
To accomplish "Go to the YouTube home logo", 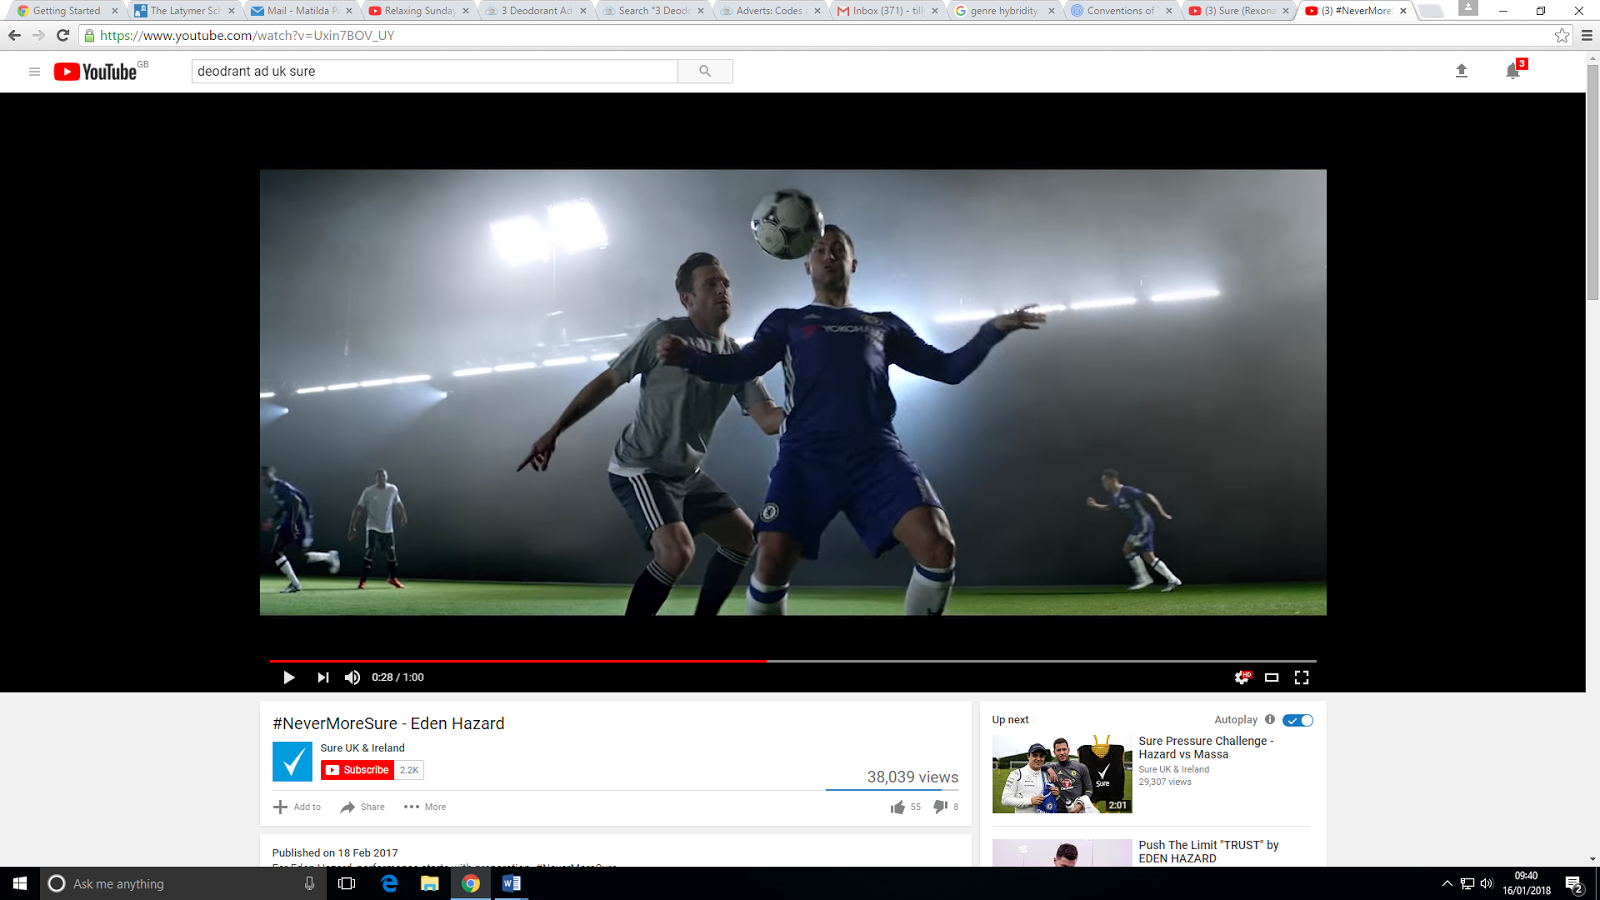I will [x=96, y=71].
